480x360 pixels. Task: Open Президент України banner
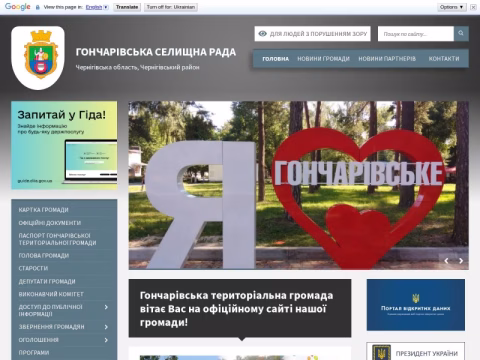coord(416,351)
